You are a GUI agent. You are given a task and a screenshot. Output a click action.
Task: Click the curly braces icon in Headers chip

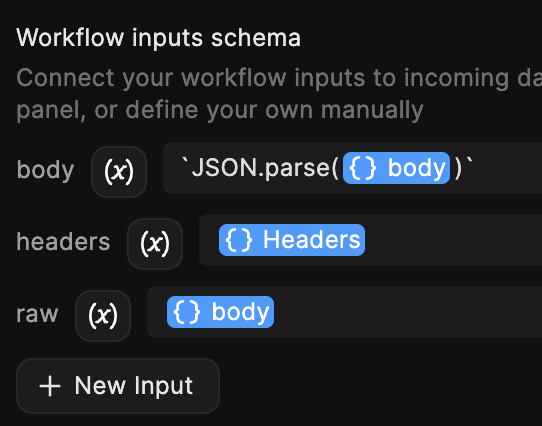(x=239, y=240)
